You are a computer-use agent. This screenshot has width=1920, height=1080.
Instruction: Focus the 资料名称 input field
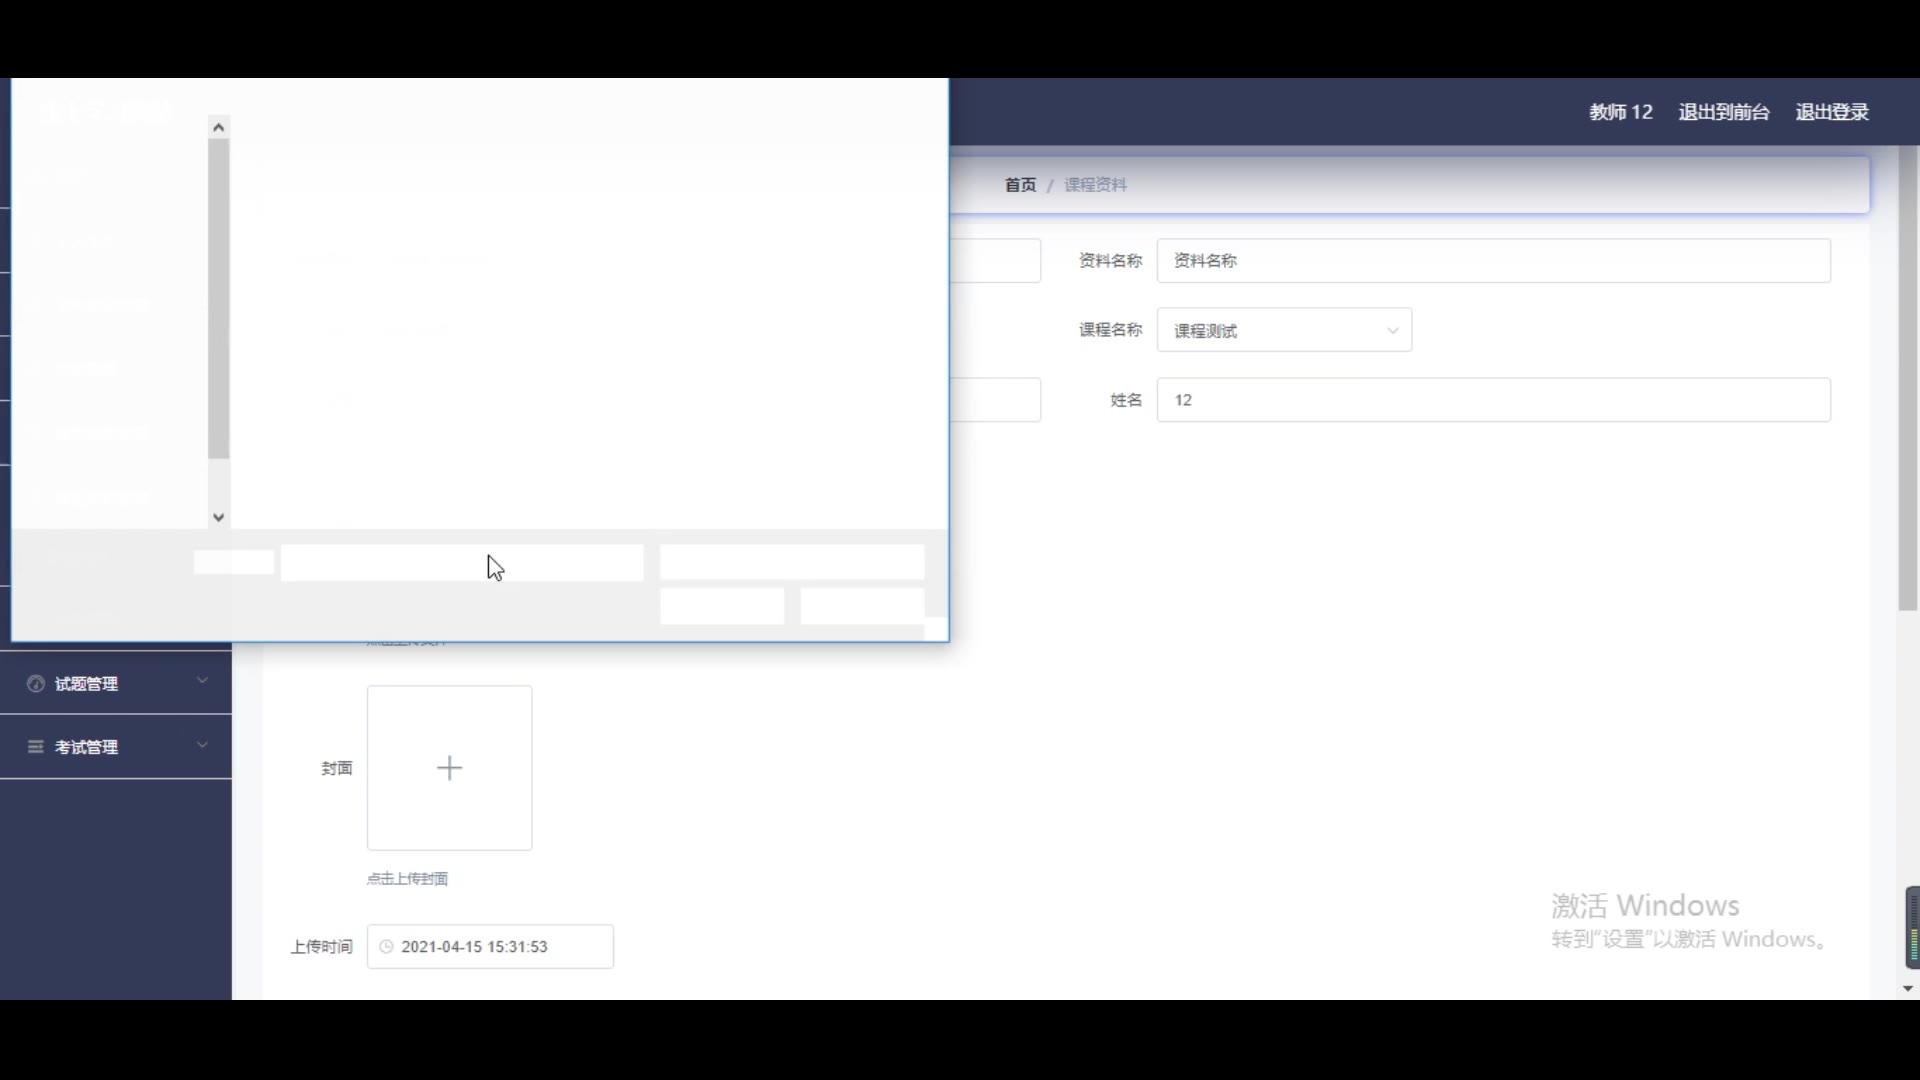(x=1493, y=260)
